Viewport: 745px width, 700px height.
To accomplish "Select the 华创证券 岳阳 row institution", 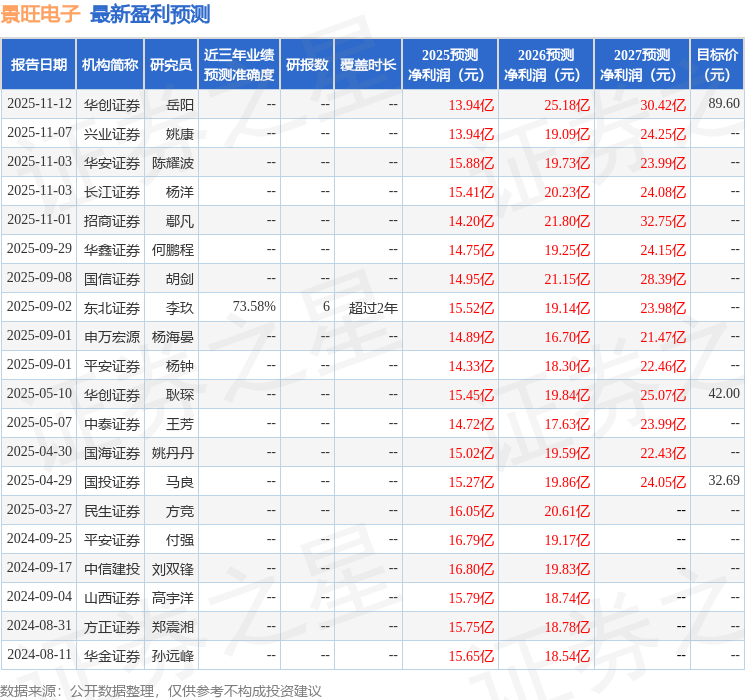I will pyautogui.click(x=112, y=105).
